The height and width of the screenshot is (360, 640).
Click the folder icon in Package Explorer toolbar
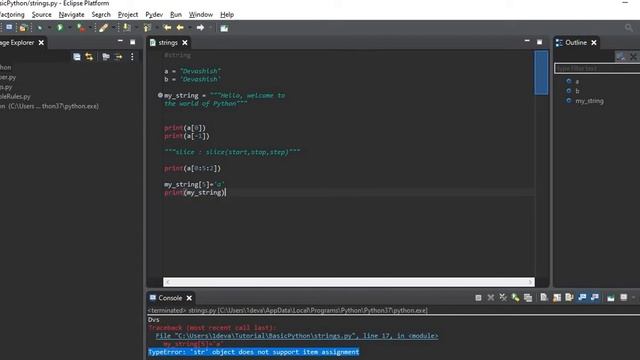[x=106, y=57]
